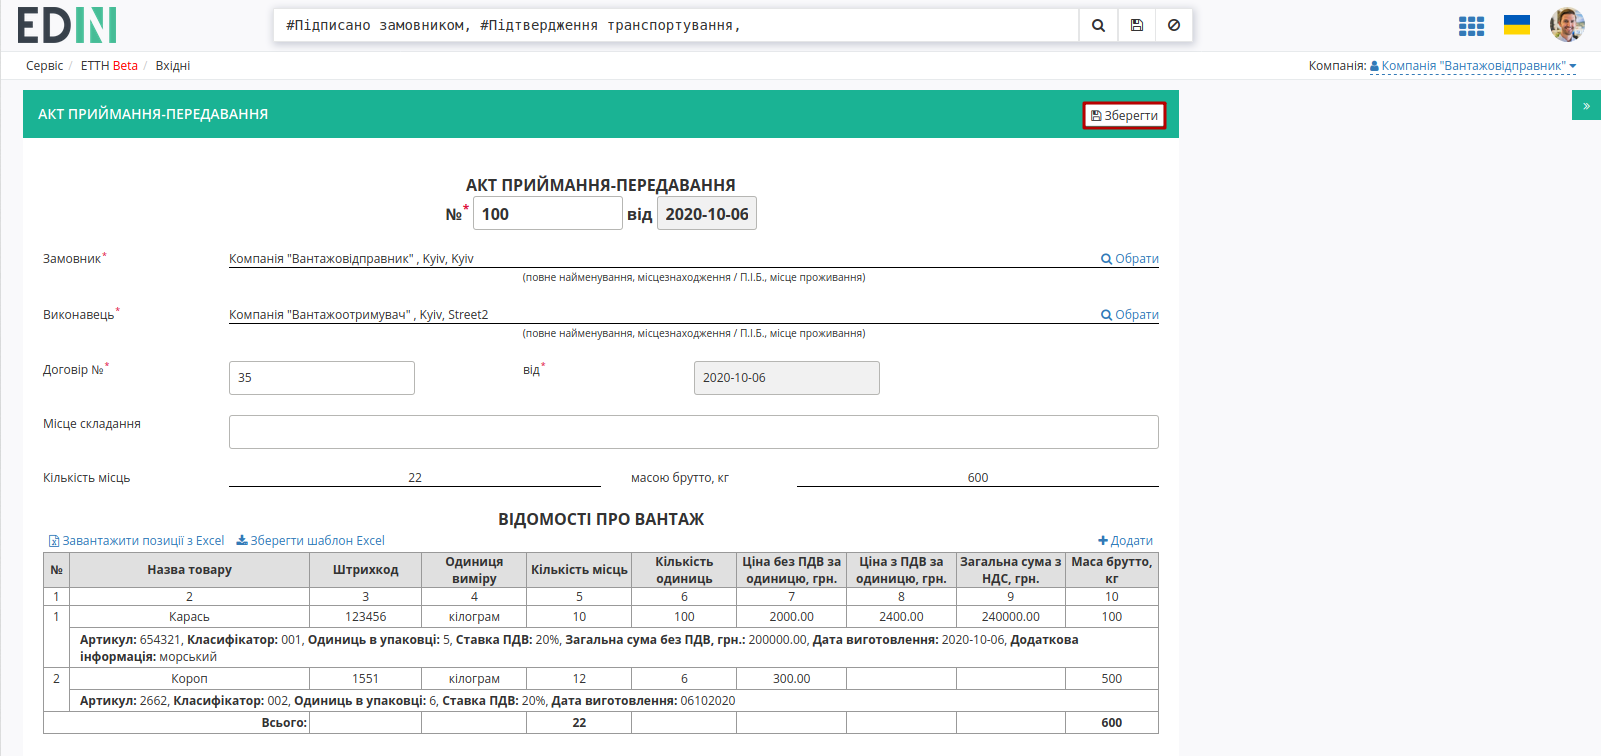Image resolution: width=1601 pixels, height=756 pixels.
Task: Click the Назва товару column header
Action: 189,570
